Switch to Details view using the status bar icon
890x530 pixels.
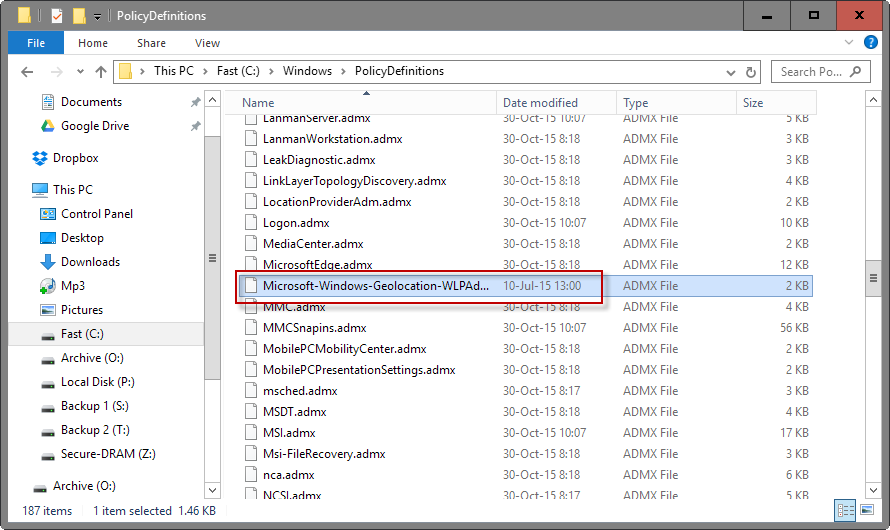[x=845, y=510]
